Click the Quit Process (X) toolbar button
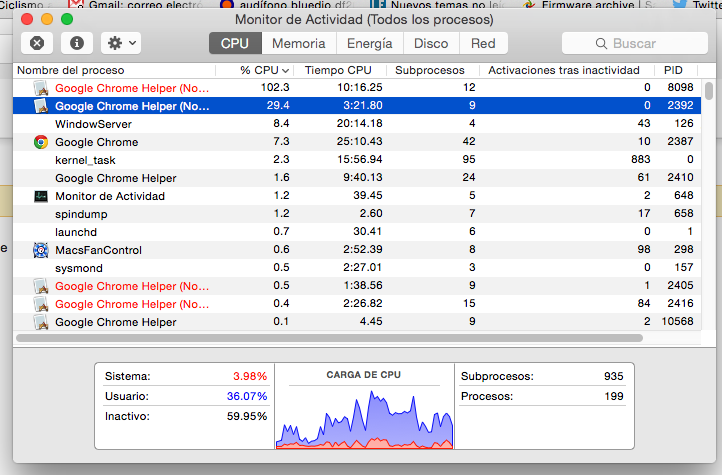The image size is (722, 475). 37,43
